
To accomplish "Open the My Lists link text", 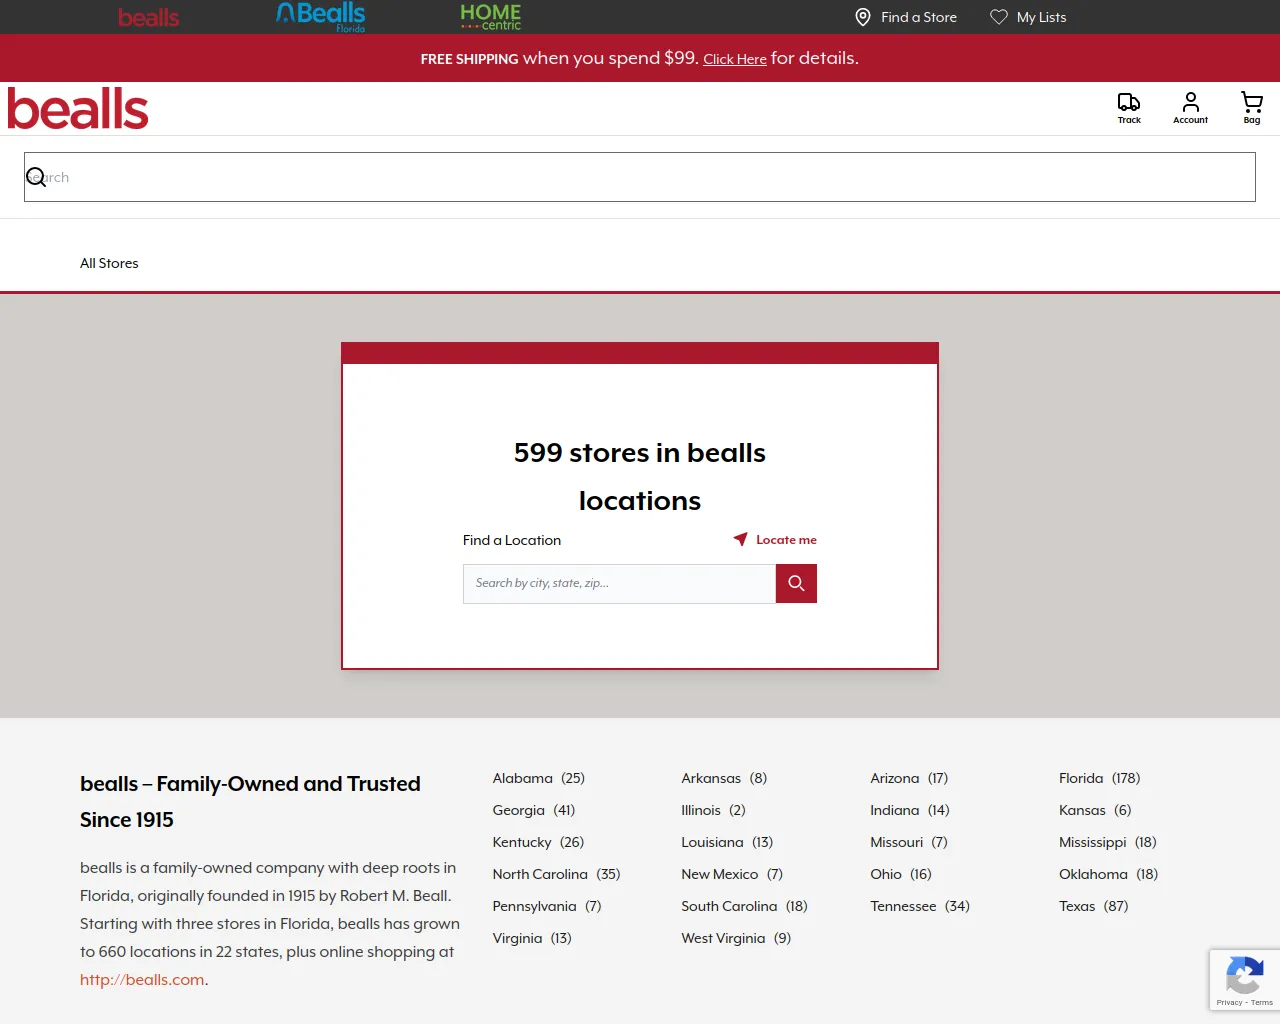I will (1042, 17).
